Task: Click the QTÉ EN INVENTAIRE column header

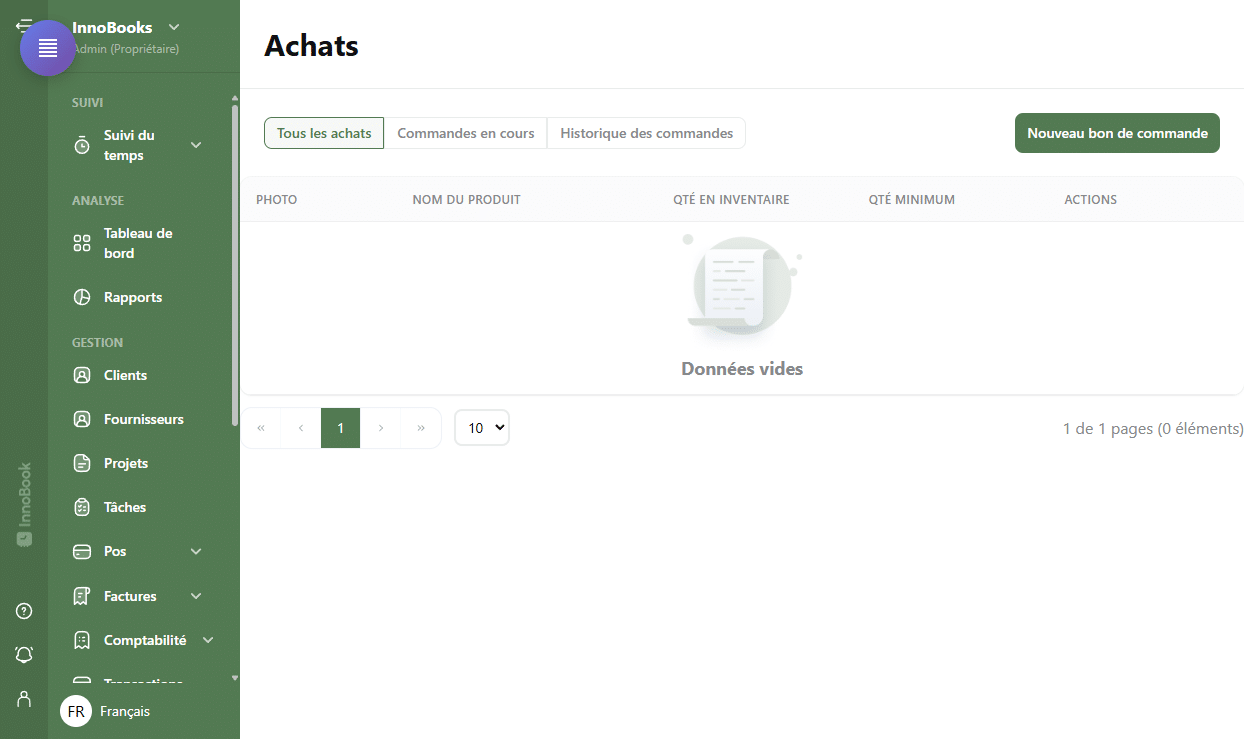Action: tap(731, 200)
